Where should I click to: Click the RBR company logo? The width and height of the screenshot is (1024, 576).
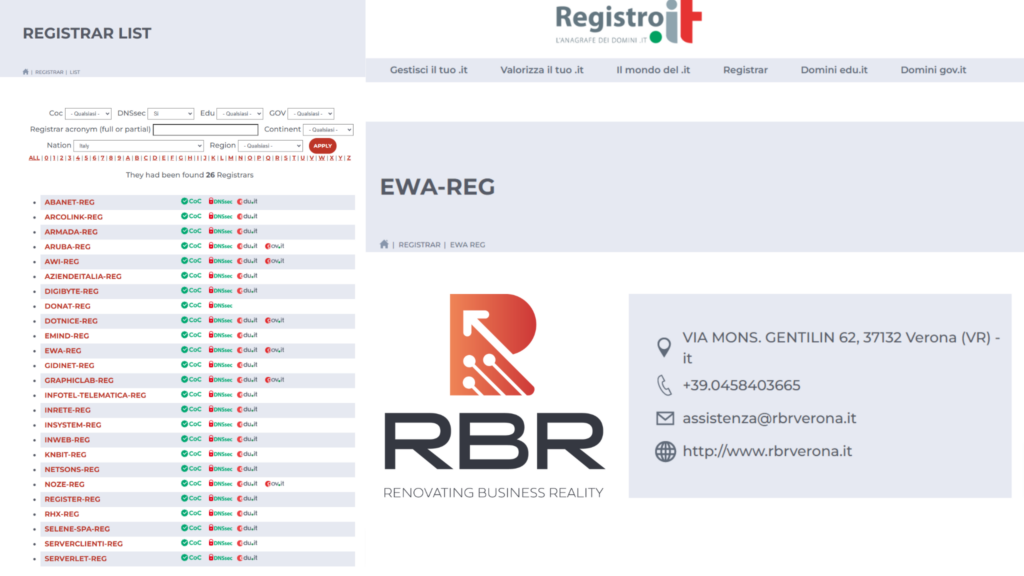494,396
